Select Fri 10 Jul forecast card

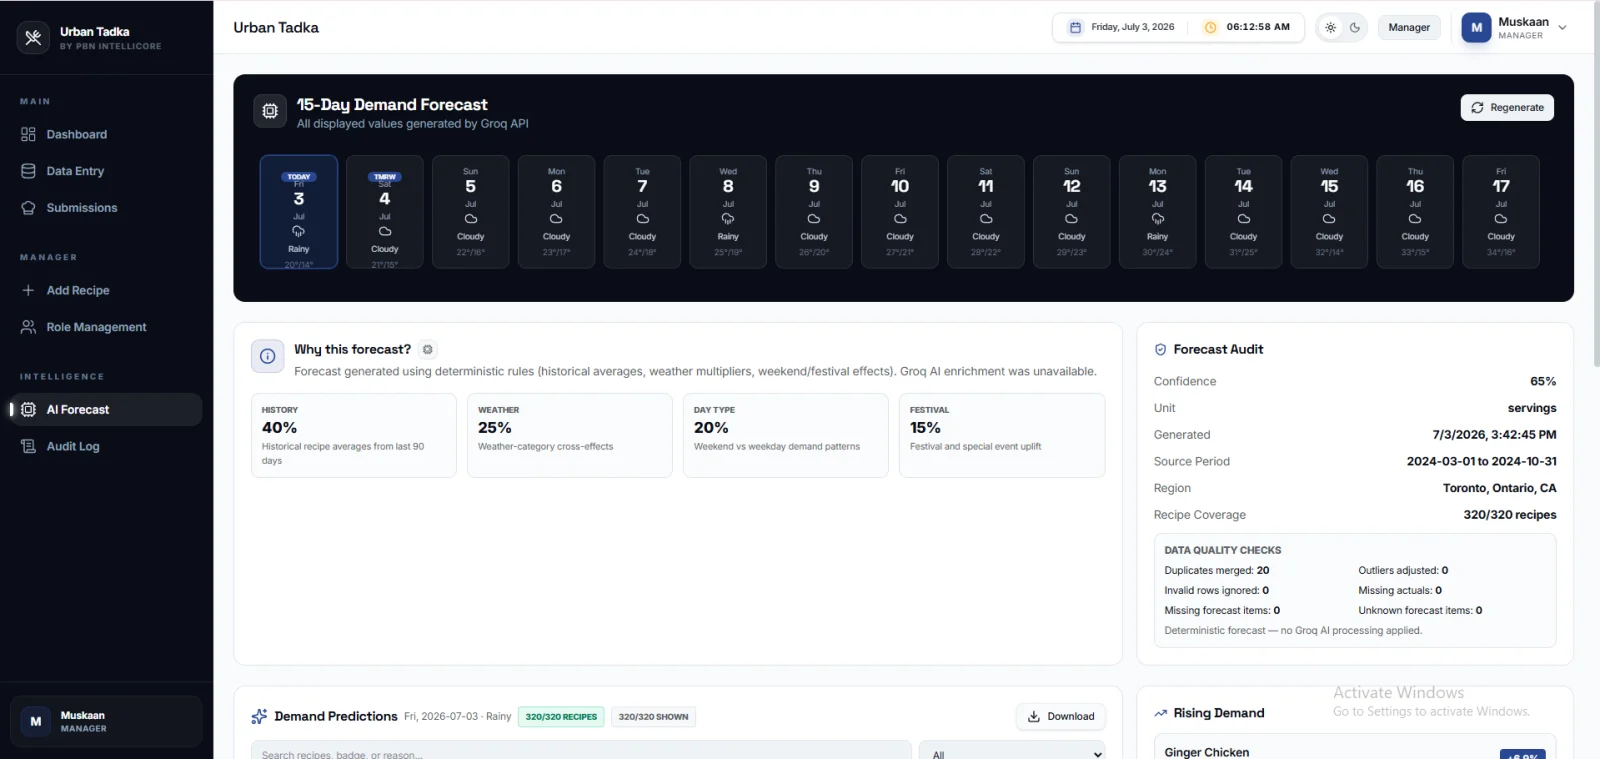(900, 212)
